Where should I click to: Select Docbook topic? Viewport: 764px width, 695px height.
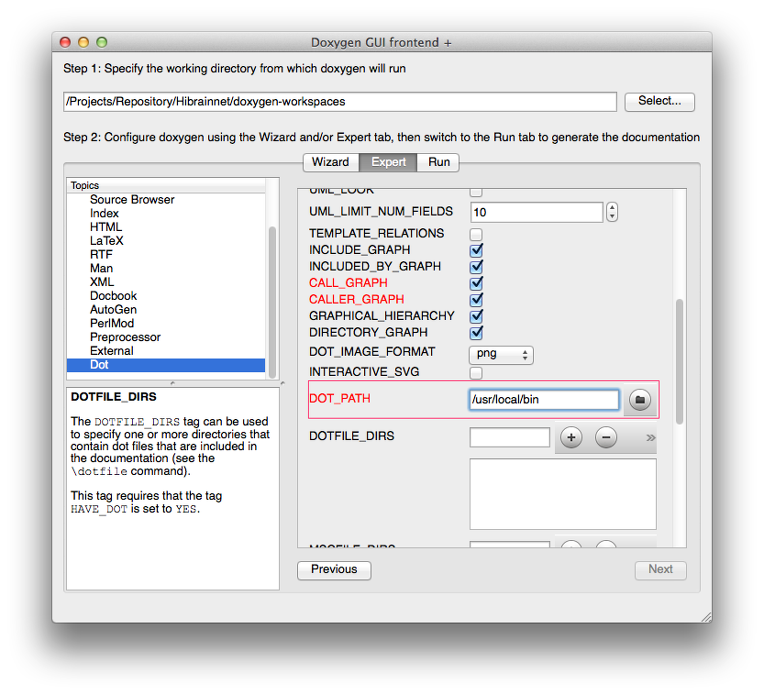[114, 296]
